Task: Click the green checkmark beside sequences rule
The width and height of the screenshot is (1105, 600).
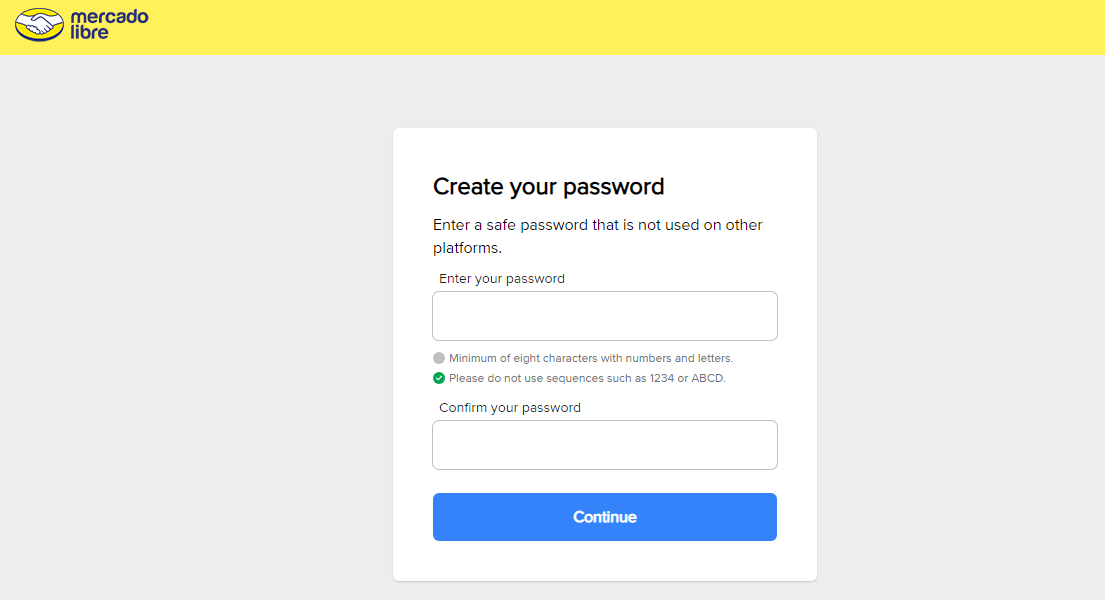Action: [x=439, y=378]
